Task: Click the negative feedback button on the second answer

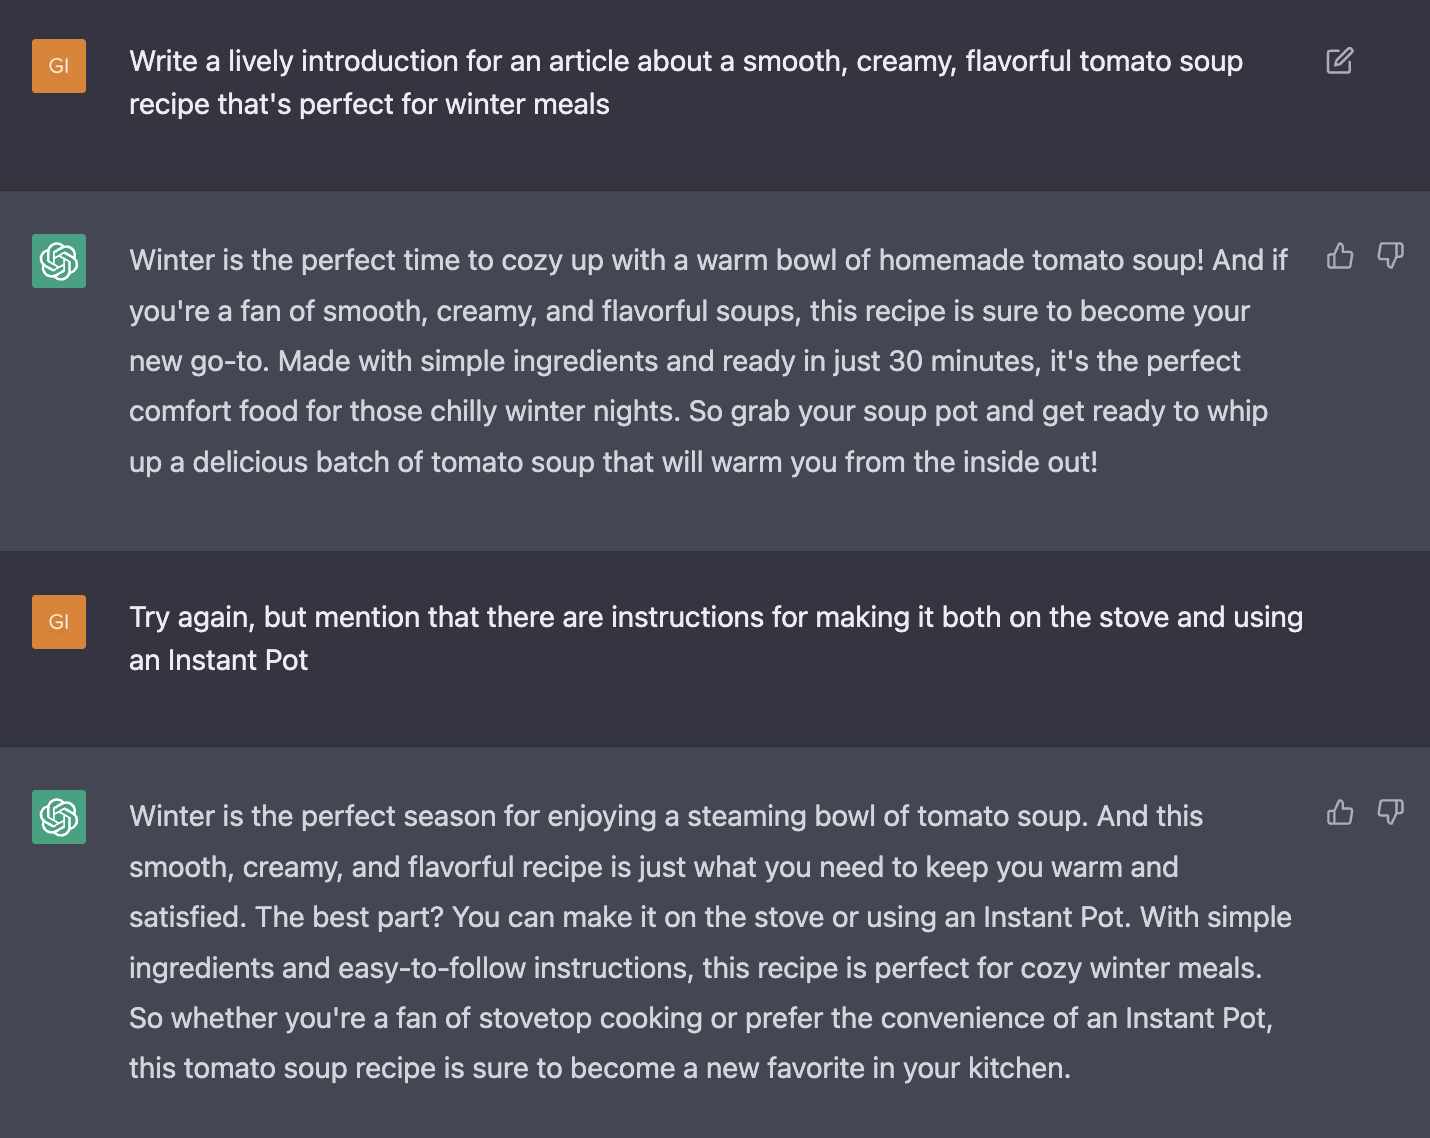Action: [x=1391, y=813]
